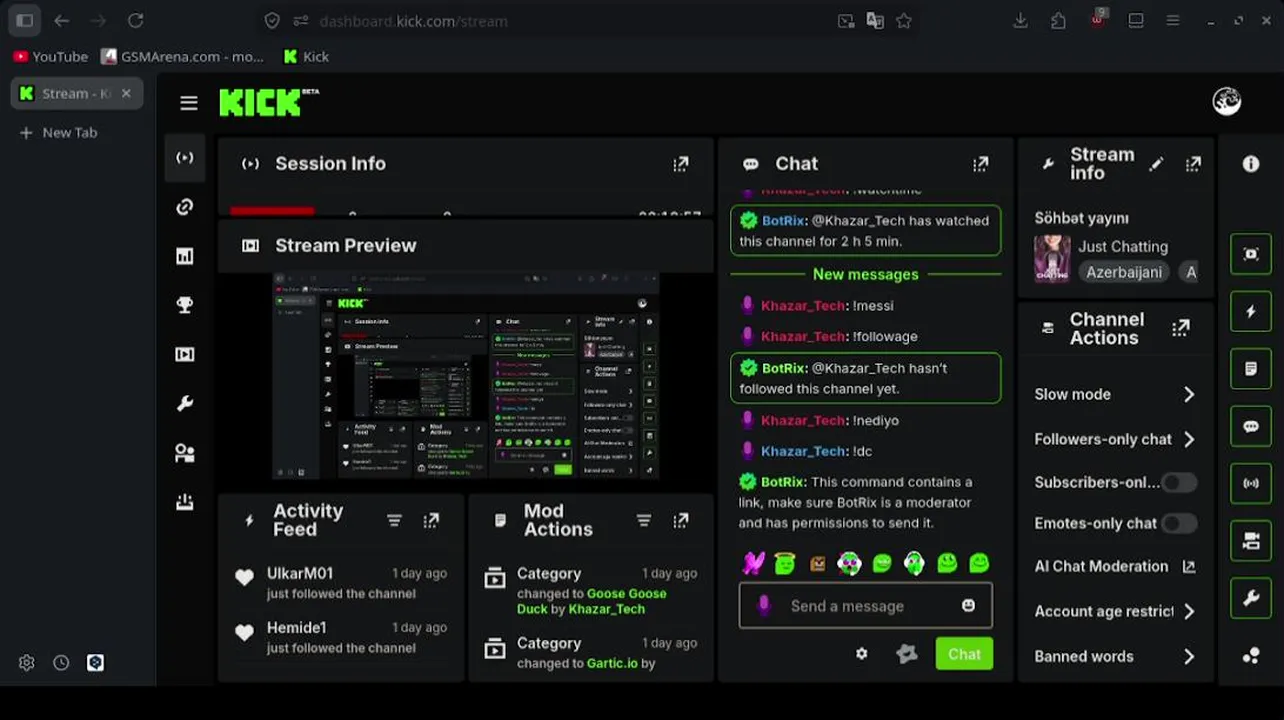Click the Send a message field
This screenshot has height=720, width=1284.
(866, 606)
